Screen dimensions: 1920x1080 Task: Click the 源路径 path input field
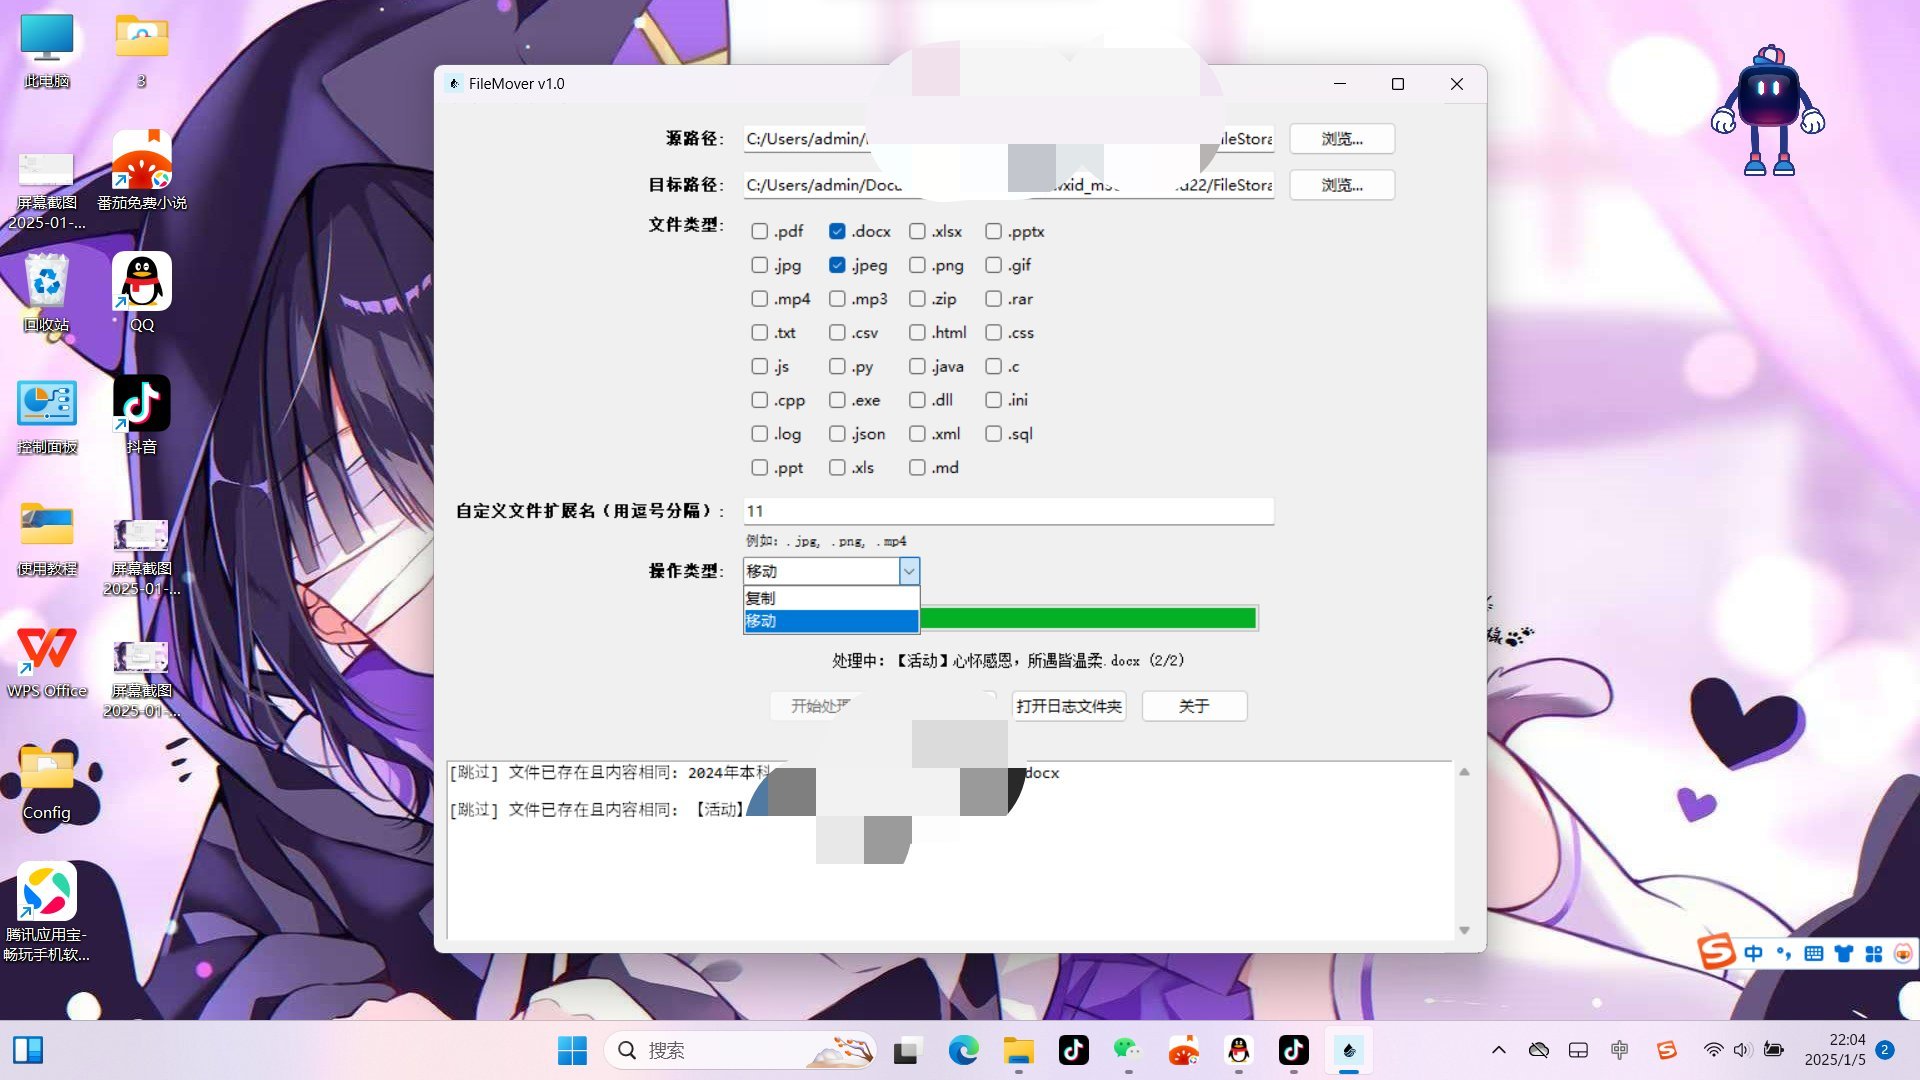(1008, 139)
